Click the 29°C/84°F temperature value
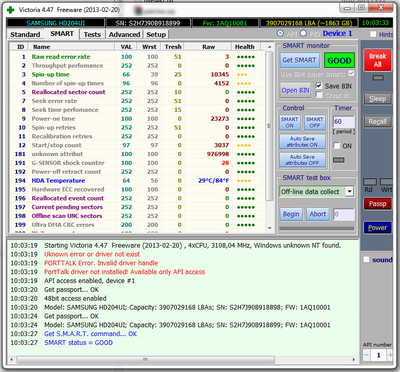 (x=213, y=180)
